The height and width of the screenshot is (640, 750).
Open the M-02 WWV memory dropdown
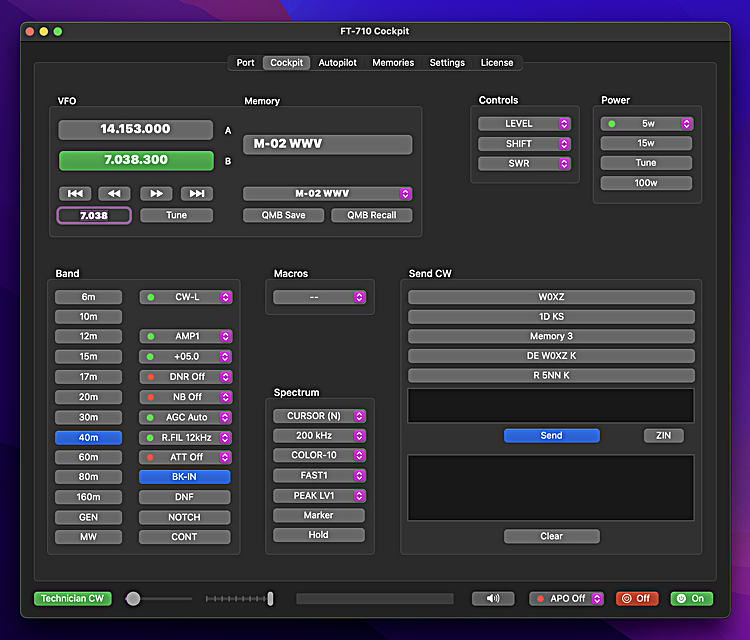click(328, 194)
